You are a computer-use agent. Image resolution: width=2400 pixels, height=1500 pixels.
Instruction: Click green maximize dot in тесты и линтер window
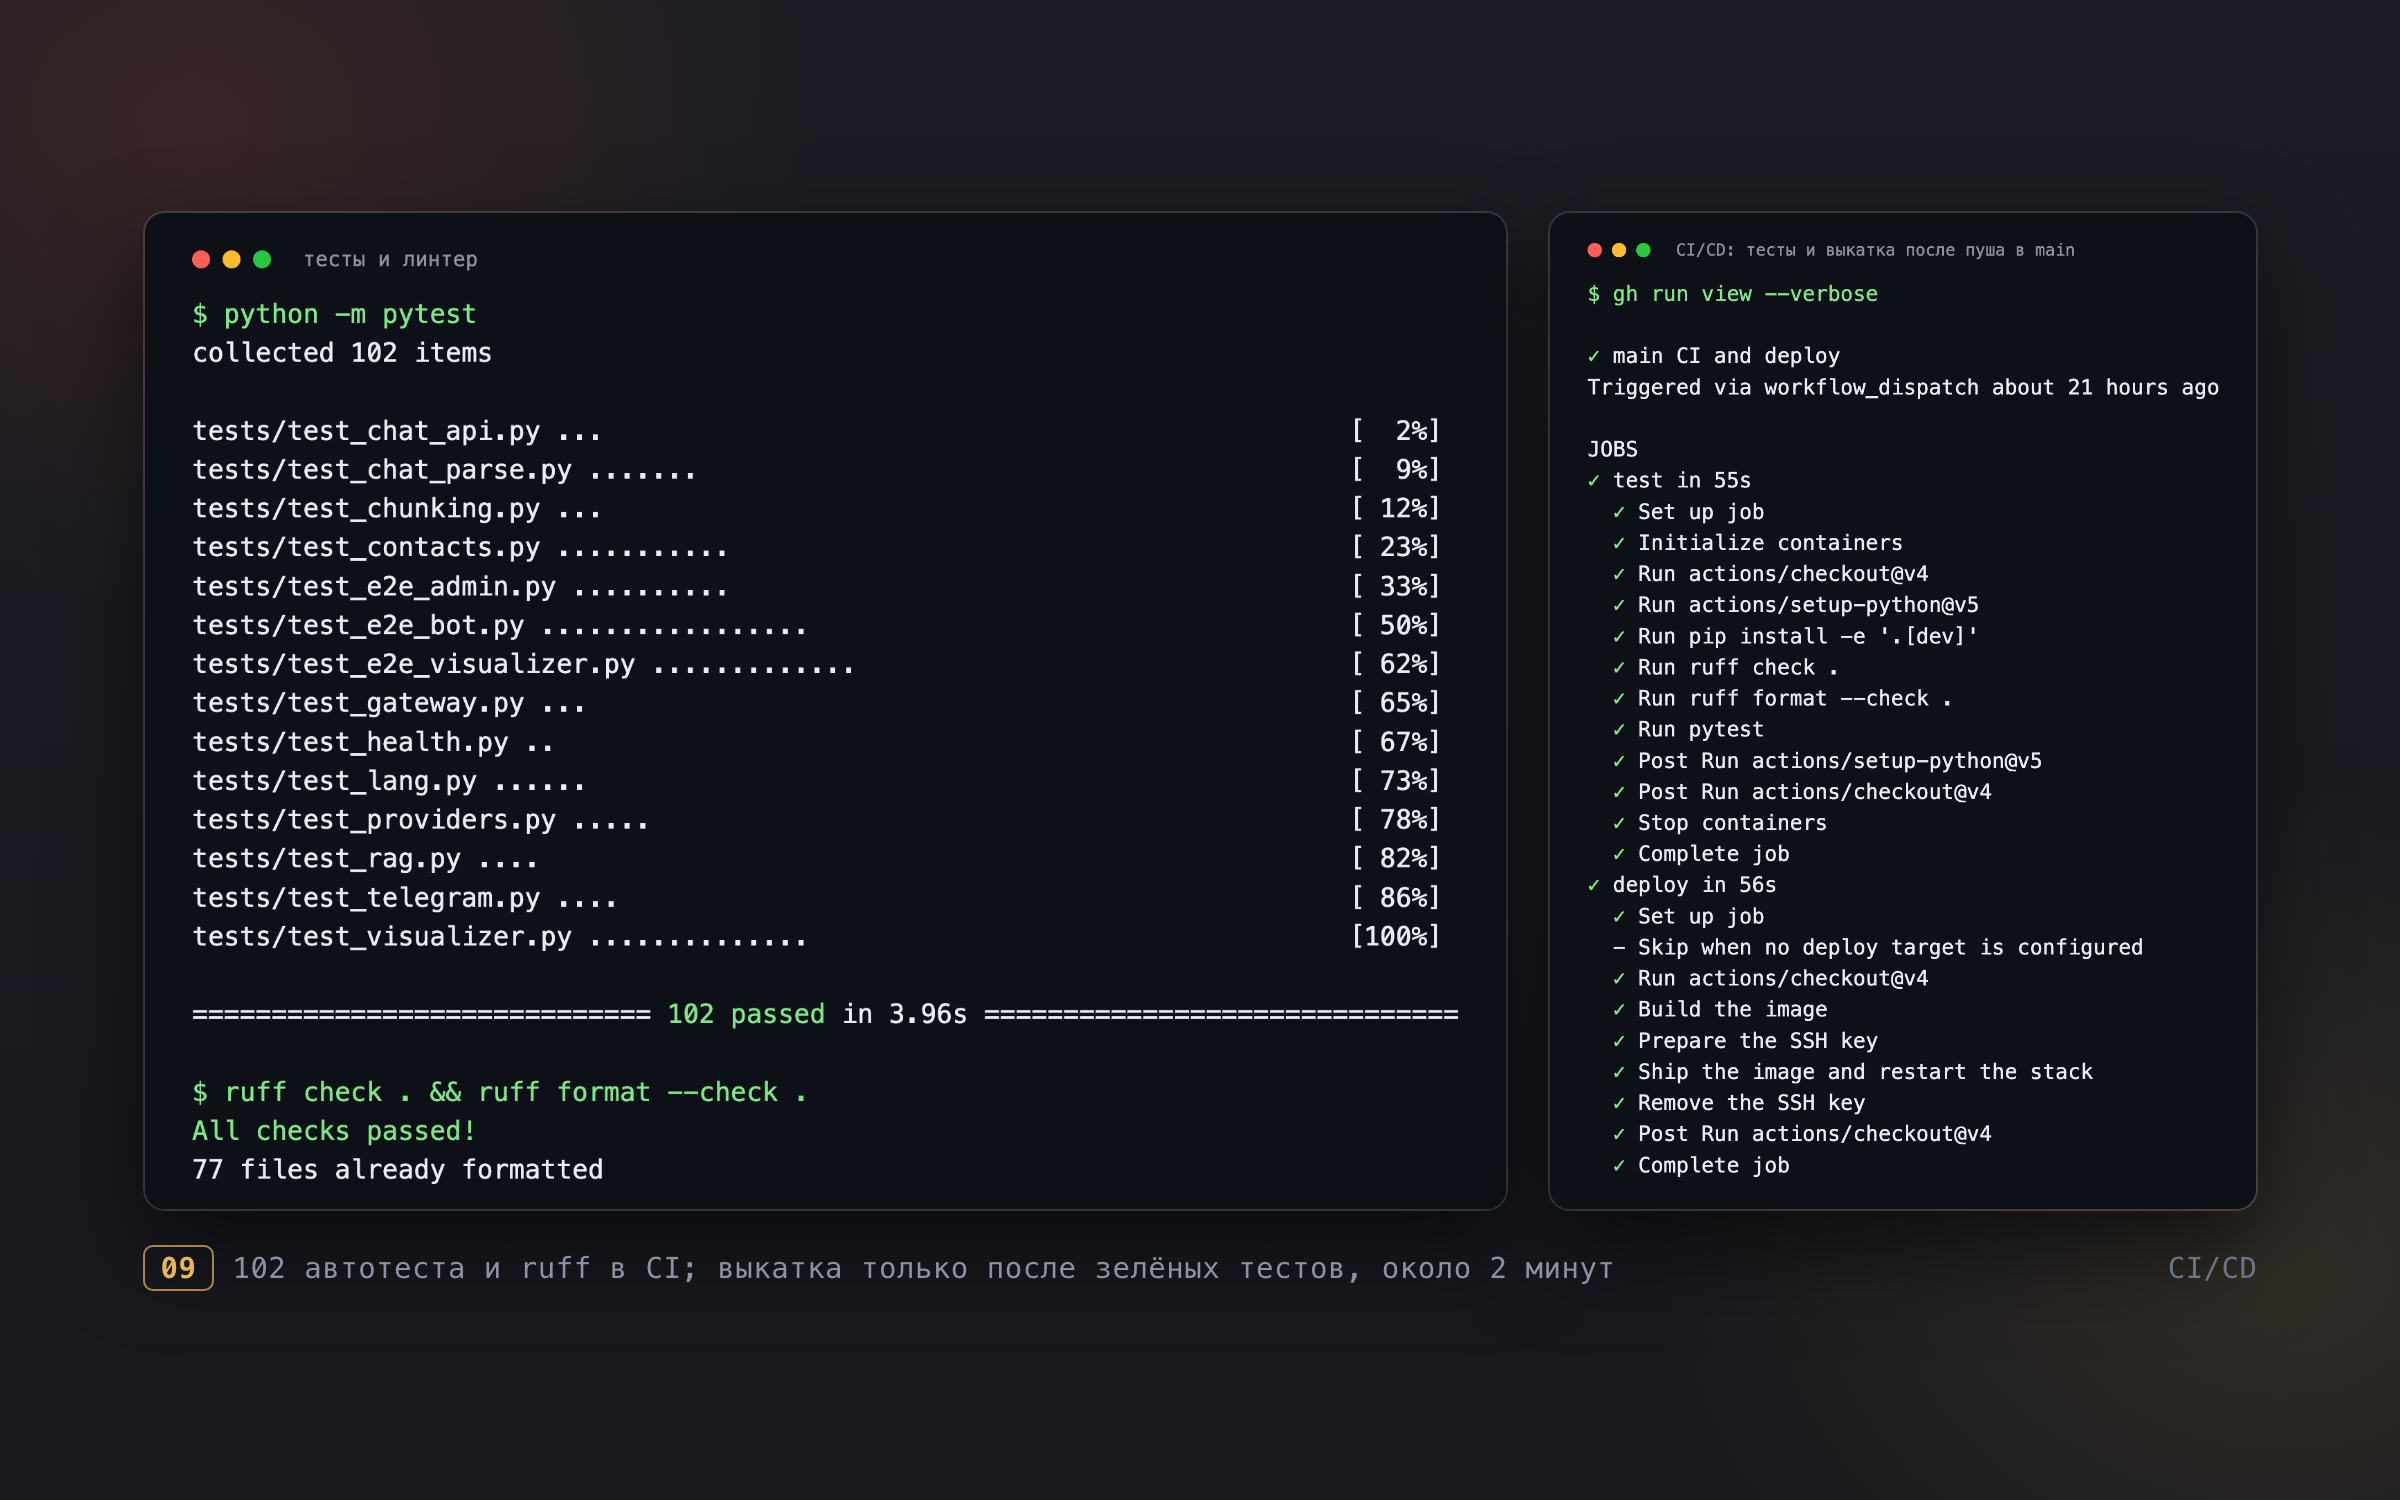pos(262,260)
